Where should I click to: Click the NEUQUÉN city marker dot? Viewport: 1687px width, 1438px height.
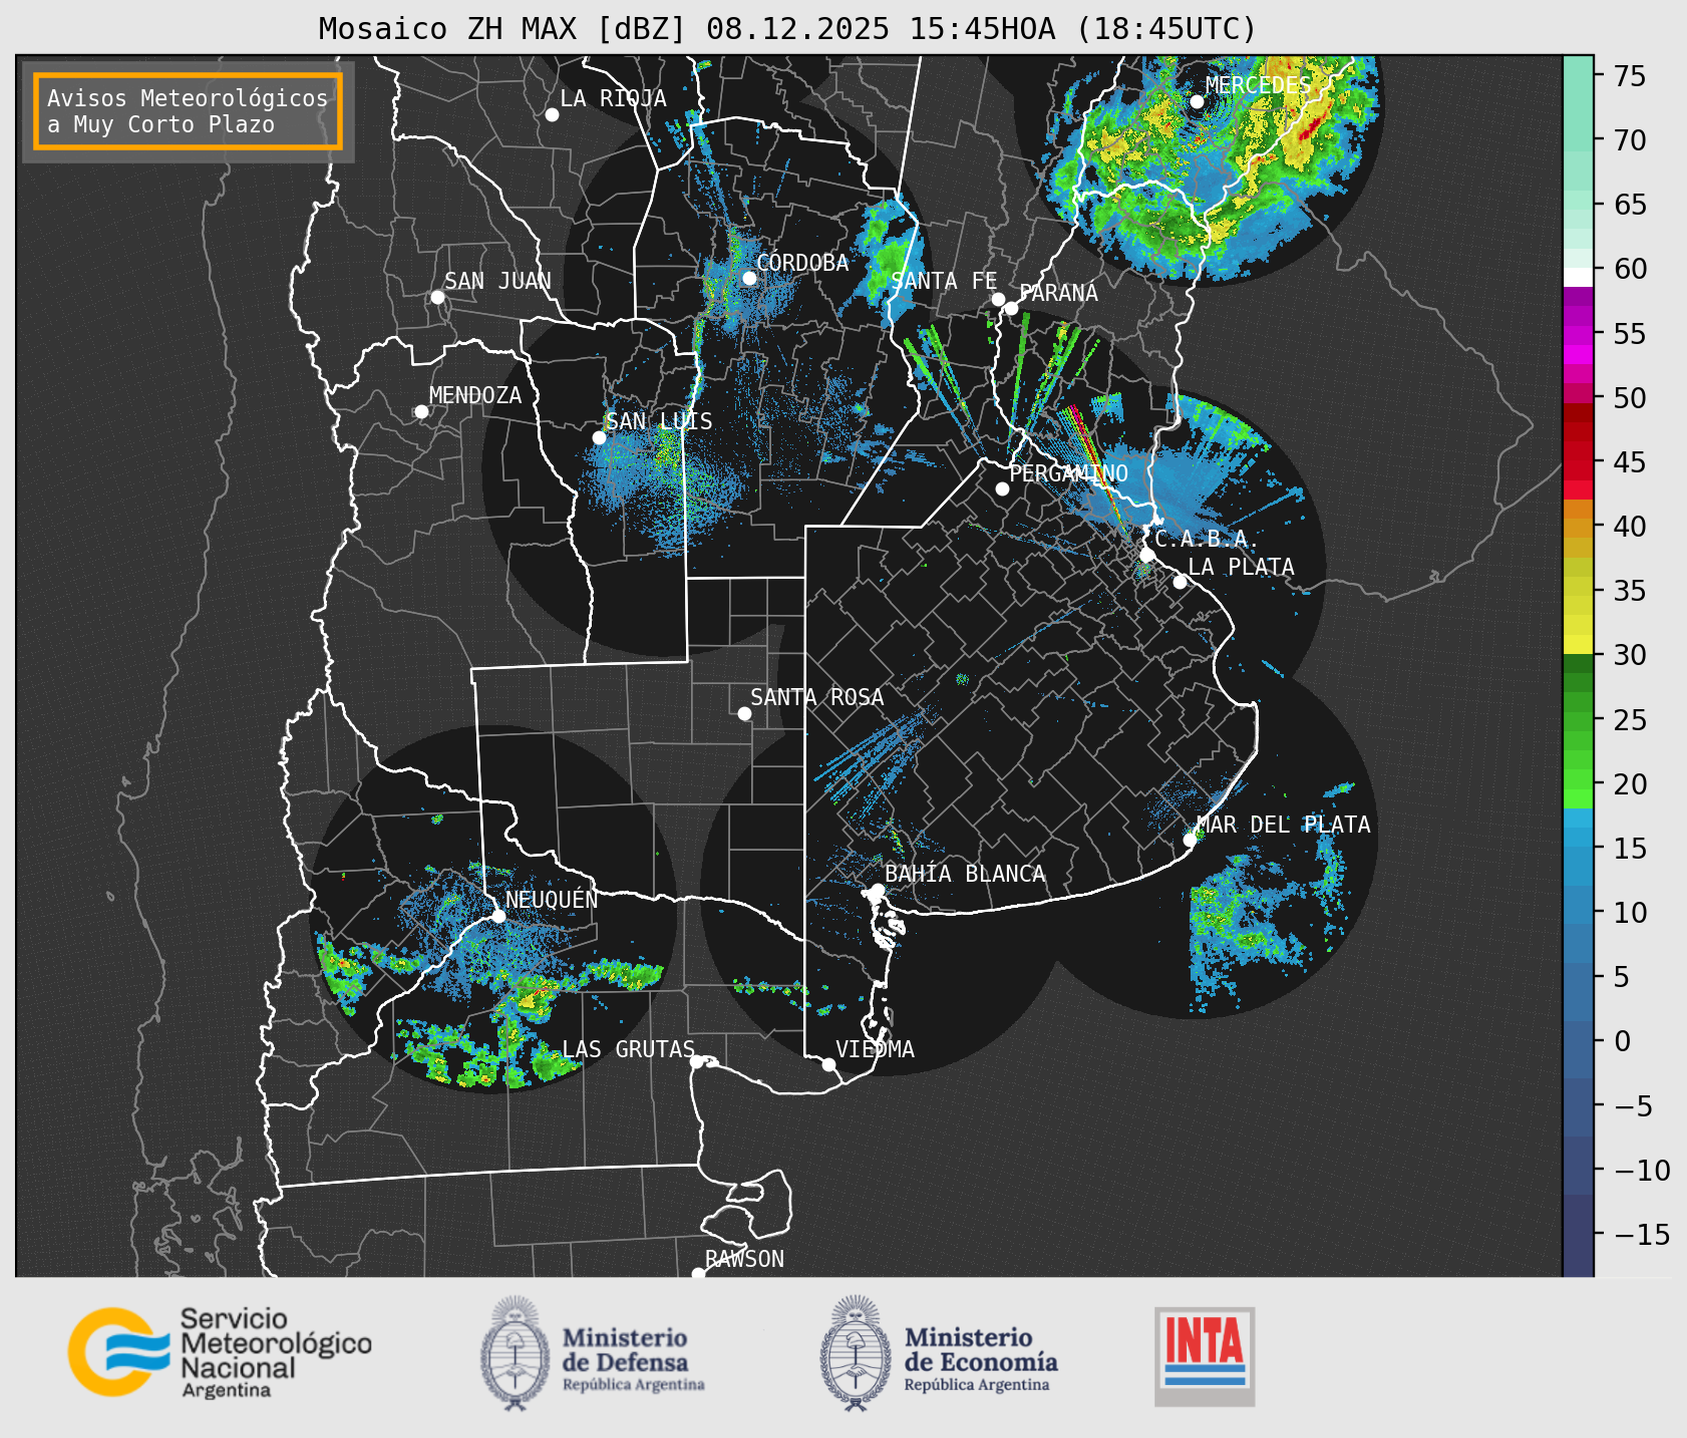point(498,916)
